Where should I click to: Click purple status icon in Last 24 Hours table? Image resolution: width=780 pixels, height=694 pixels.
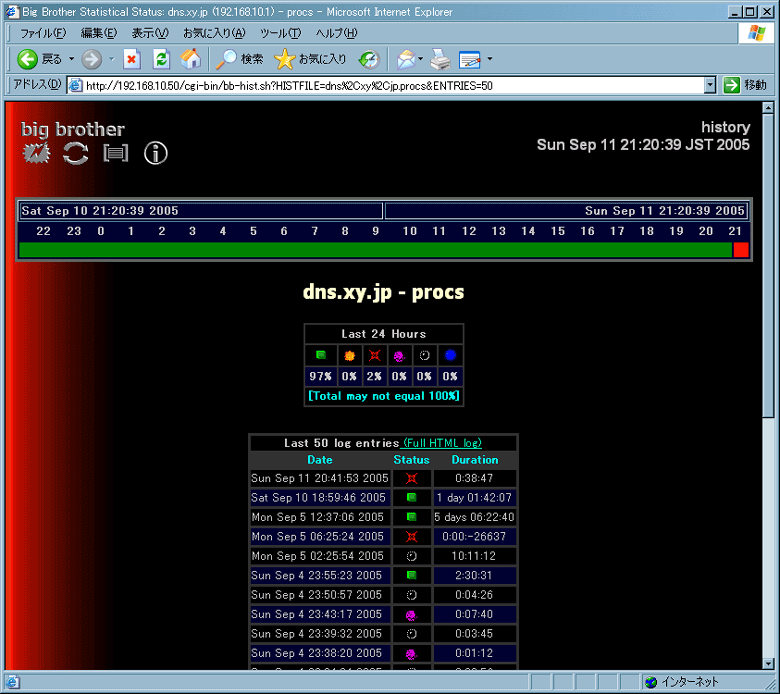point(399,356)
